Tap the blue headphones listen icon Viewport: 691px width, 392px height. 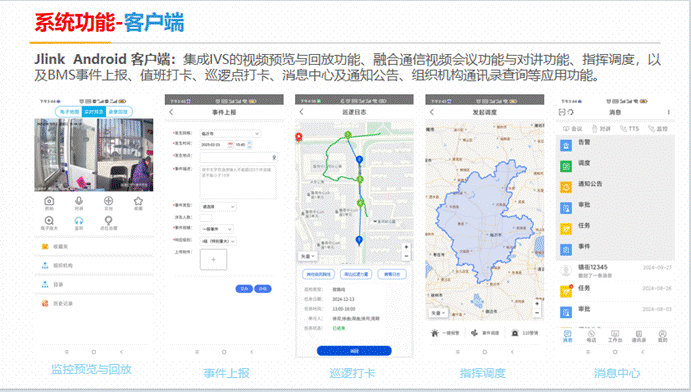(79, 220)
